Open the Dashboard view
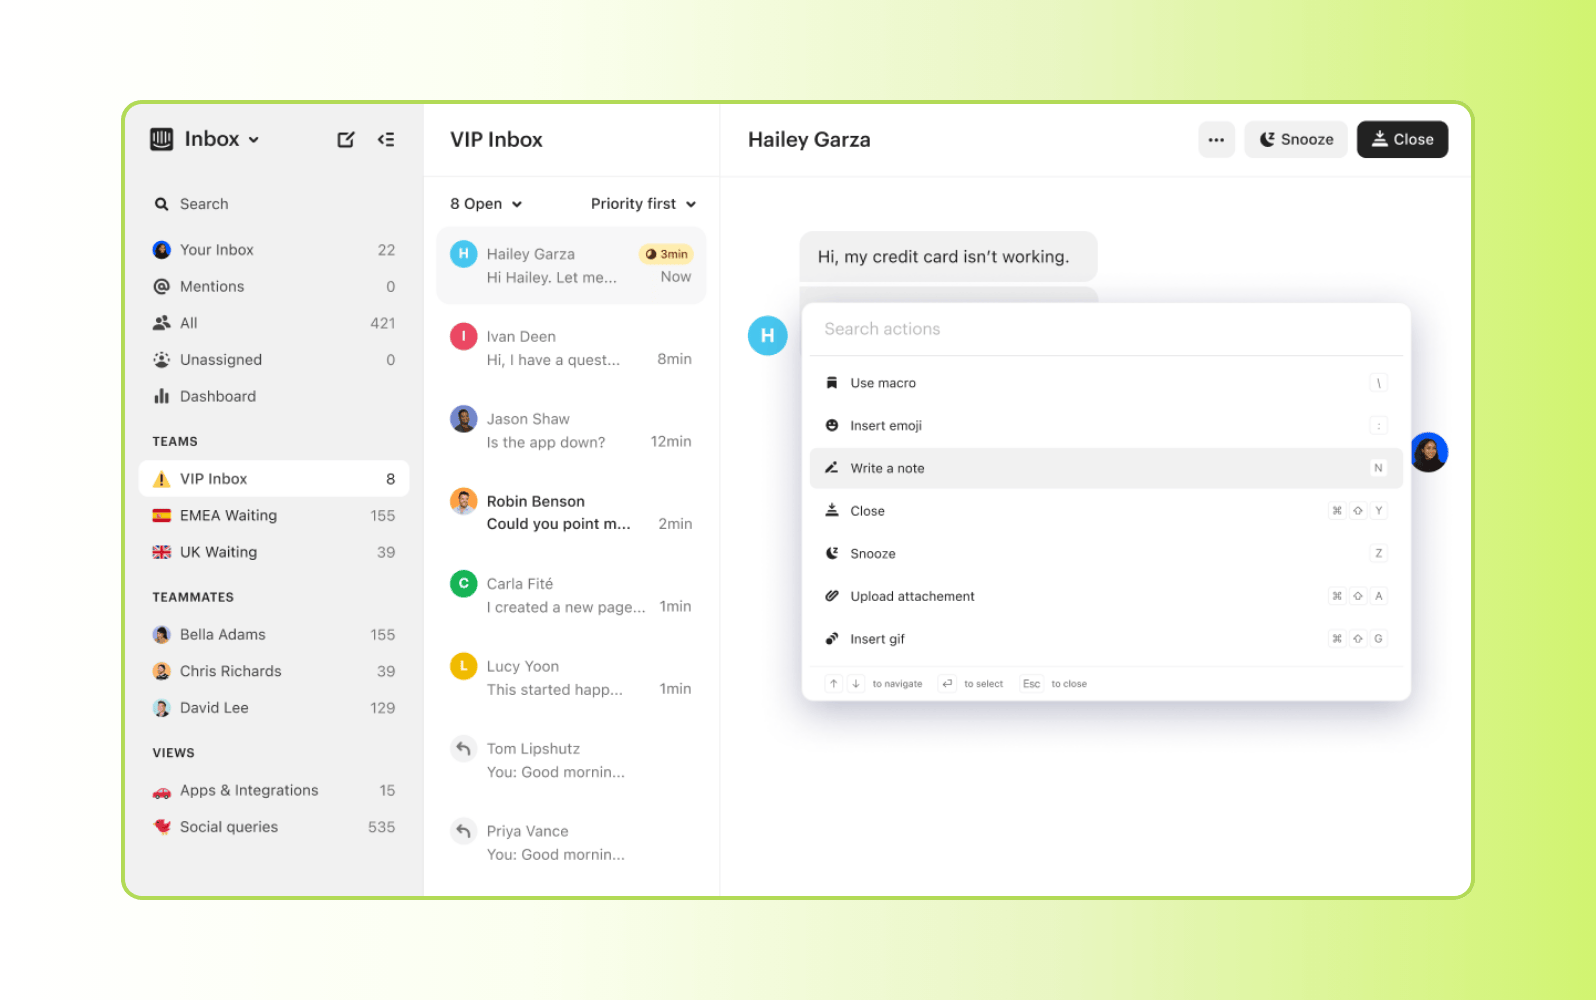Screen dimensions: 1596x1000 point(274,397)
